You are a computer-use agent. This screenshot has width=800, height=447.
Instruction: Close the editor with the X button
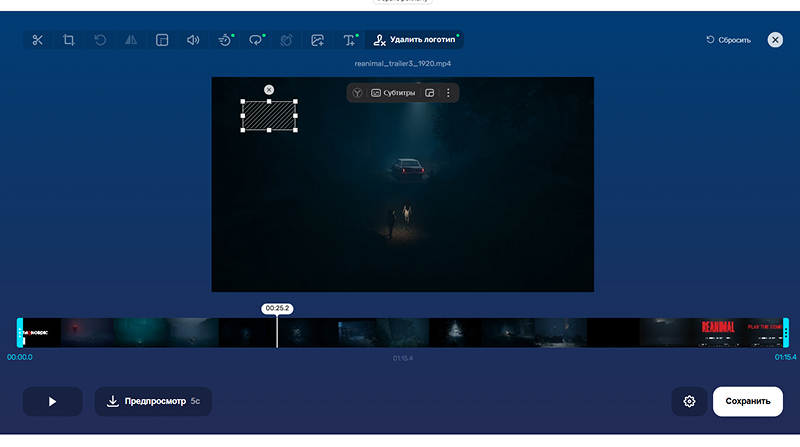coord(775,40)
